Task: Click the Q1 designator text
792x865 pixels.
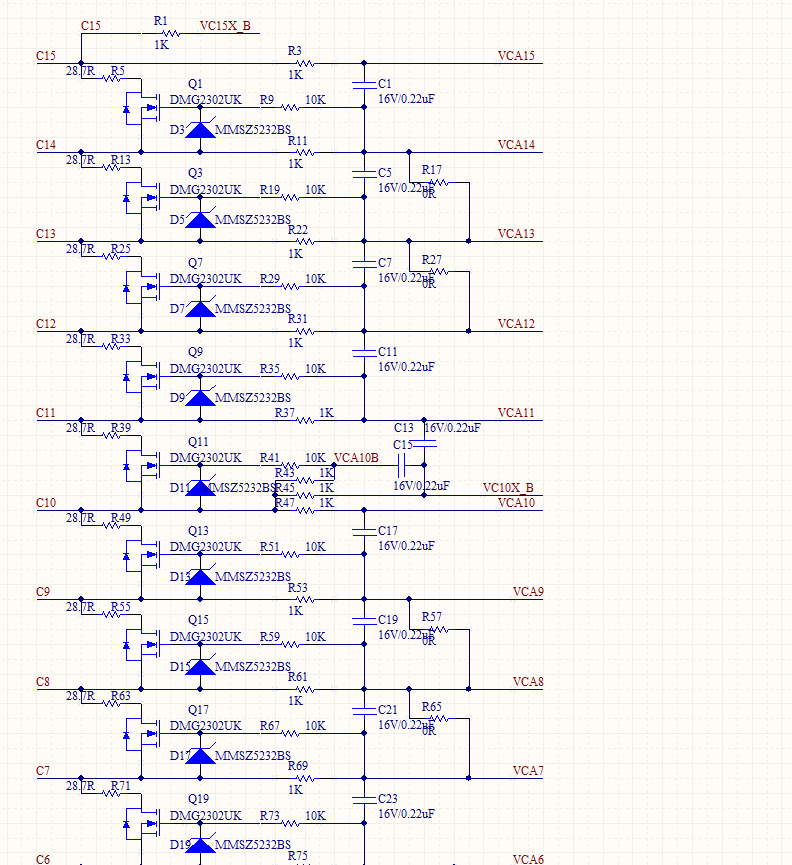Action: [x=195, y=84]
